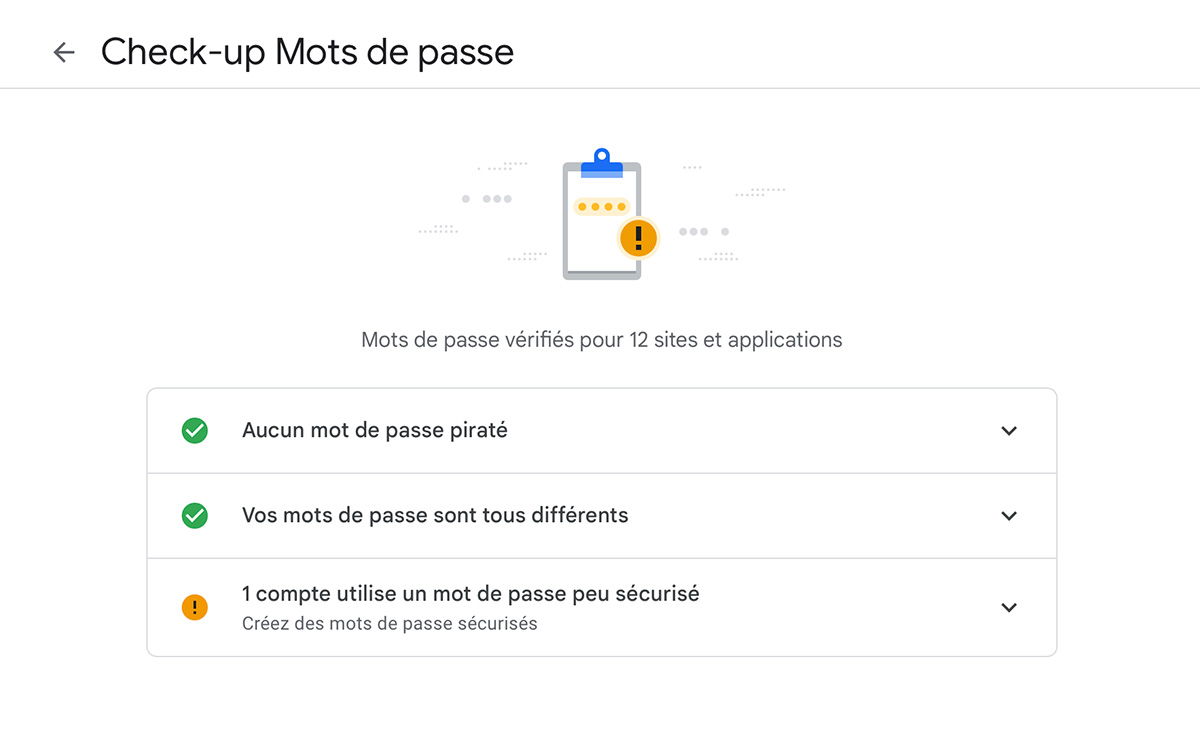
Task: Select the green checkmark next to 'Vos mots de passe sont tous différents'
Action: 194,516
